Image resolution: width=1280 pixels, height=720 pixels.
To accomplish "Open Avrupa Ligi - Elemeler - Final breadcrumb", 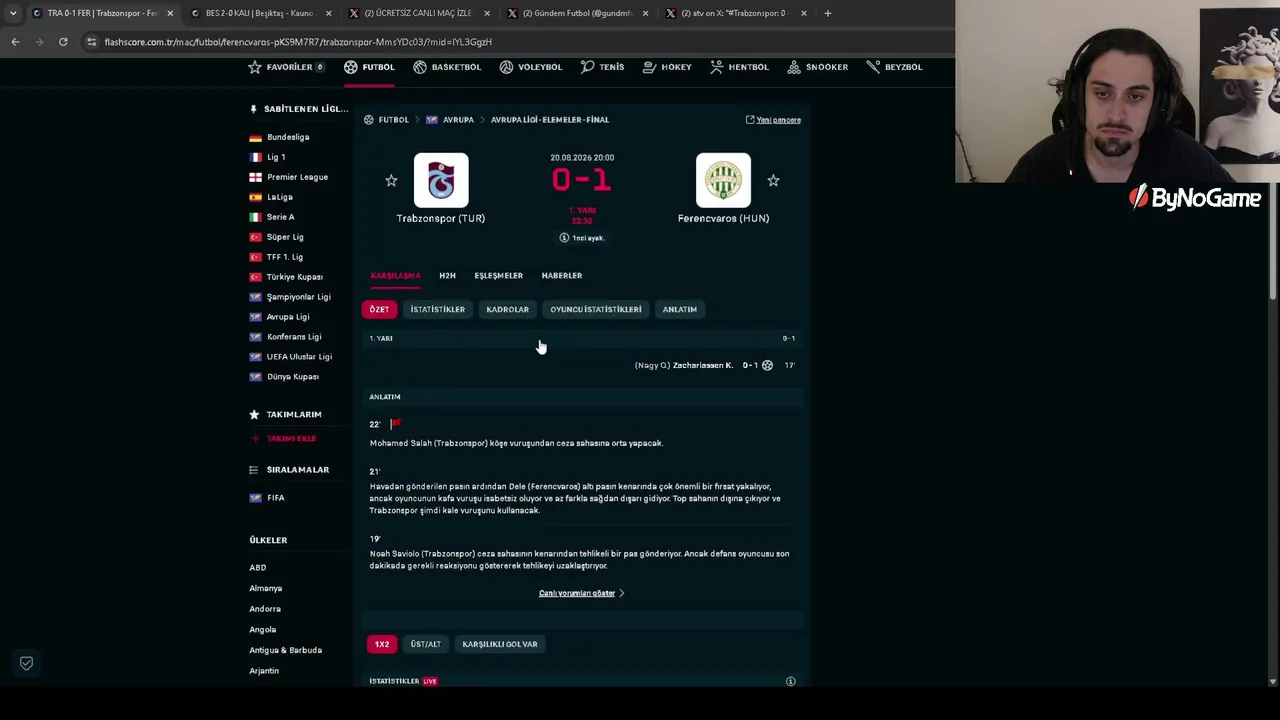I will coord(550,120).
